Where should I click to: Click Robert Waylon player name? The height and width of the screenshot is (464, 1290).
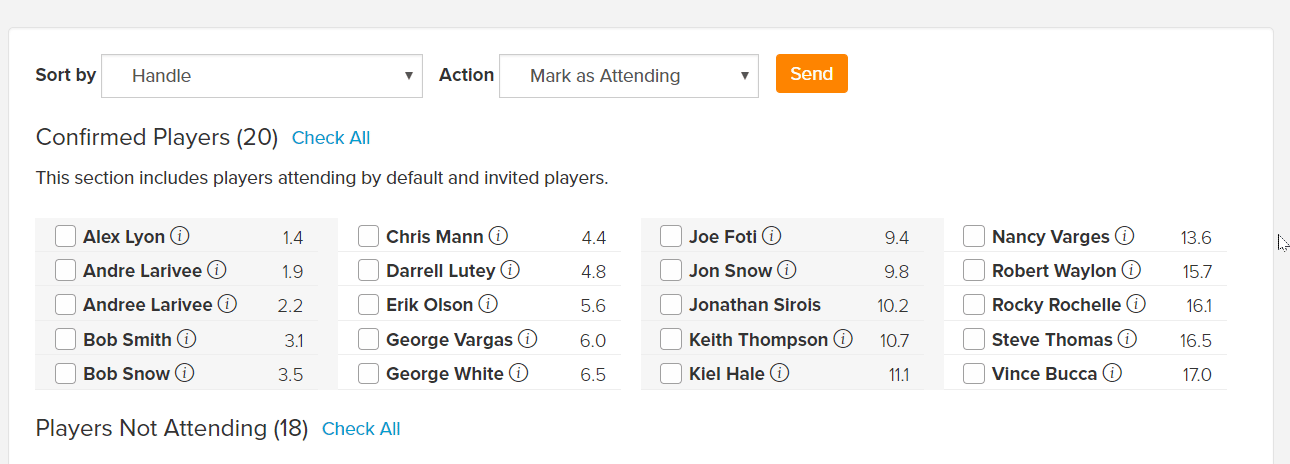[x=1054, y=271]
